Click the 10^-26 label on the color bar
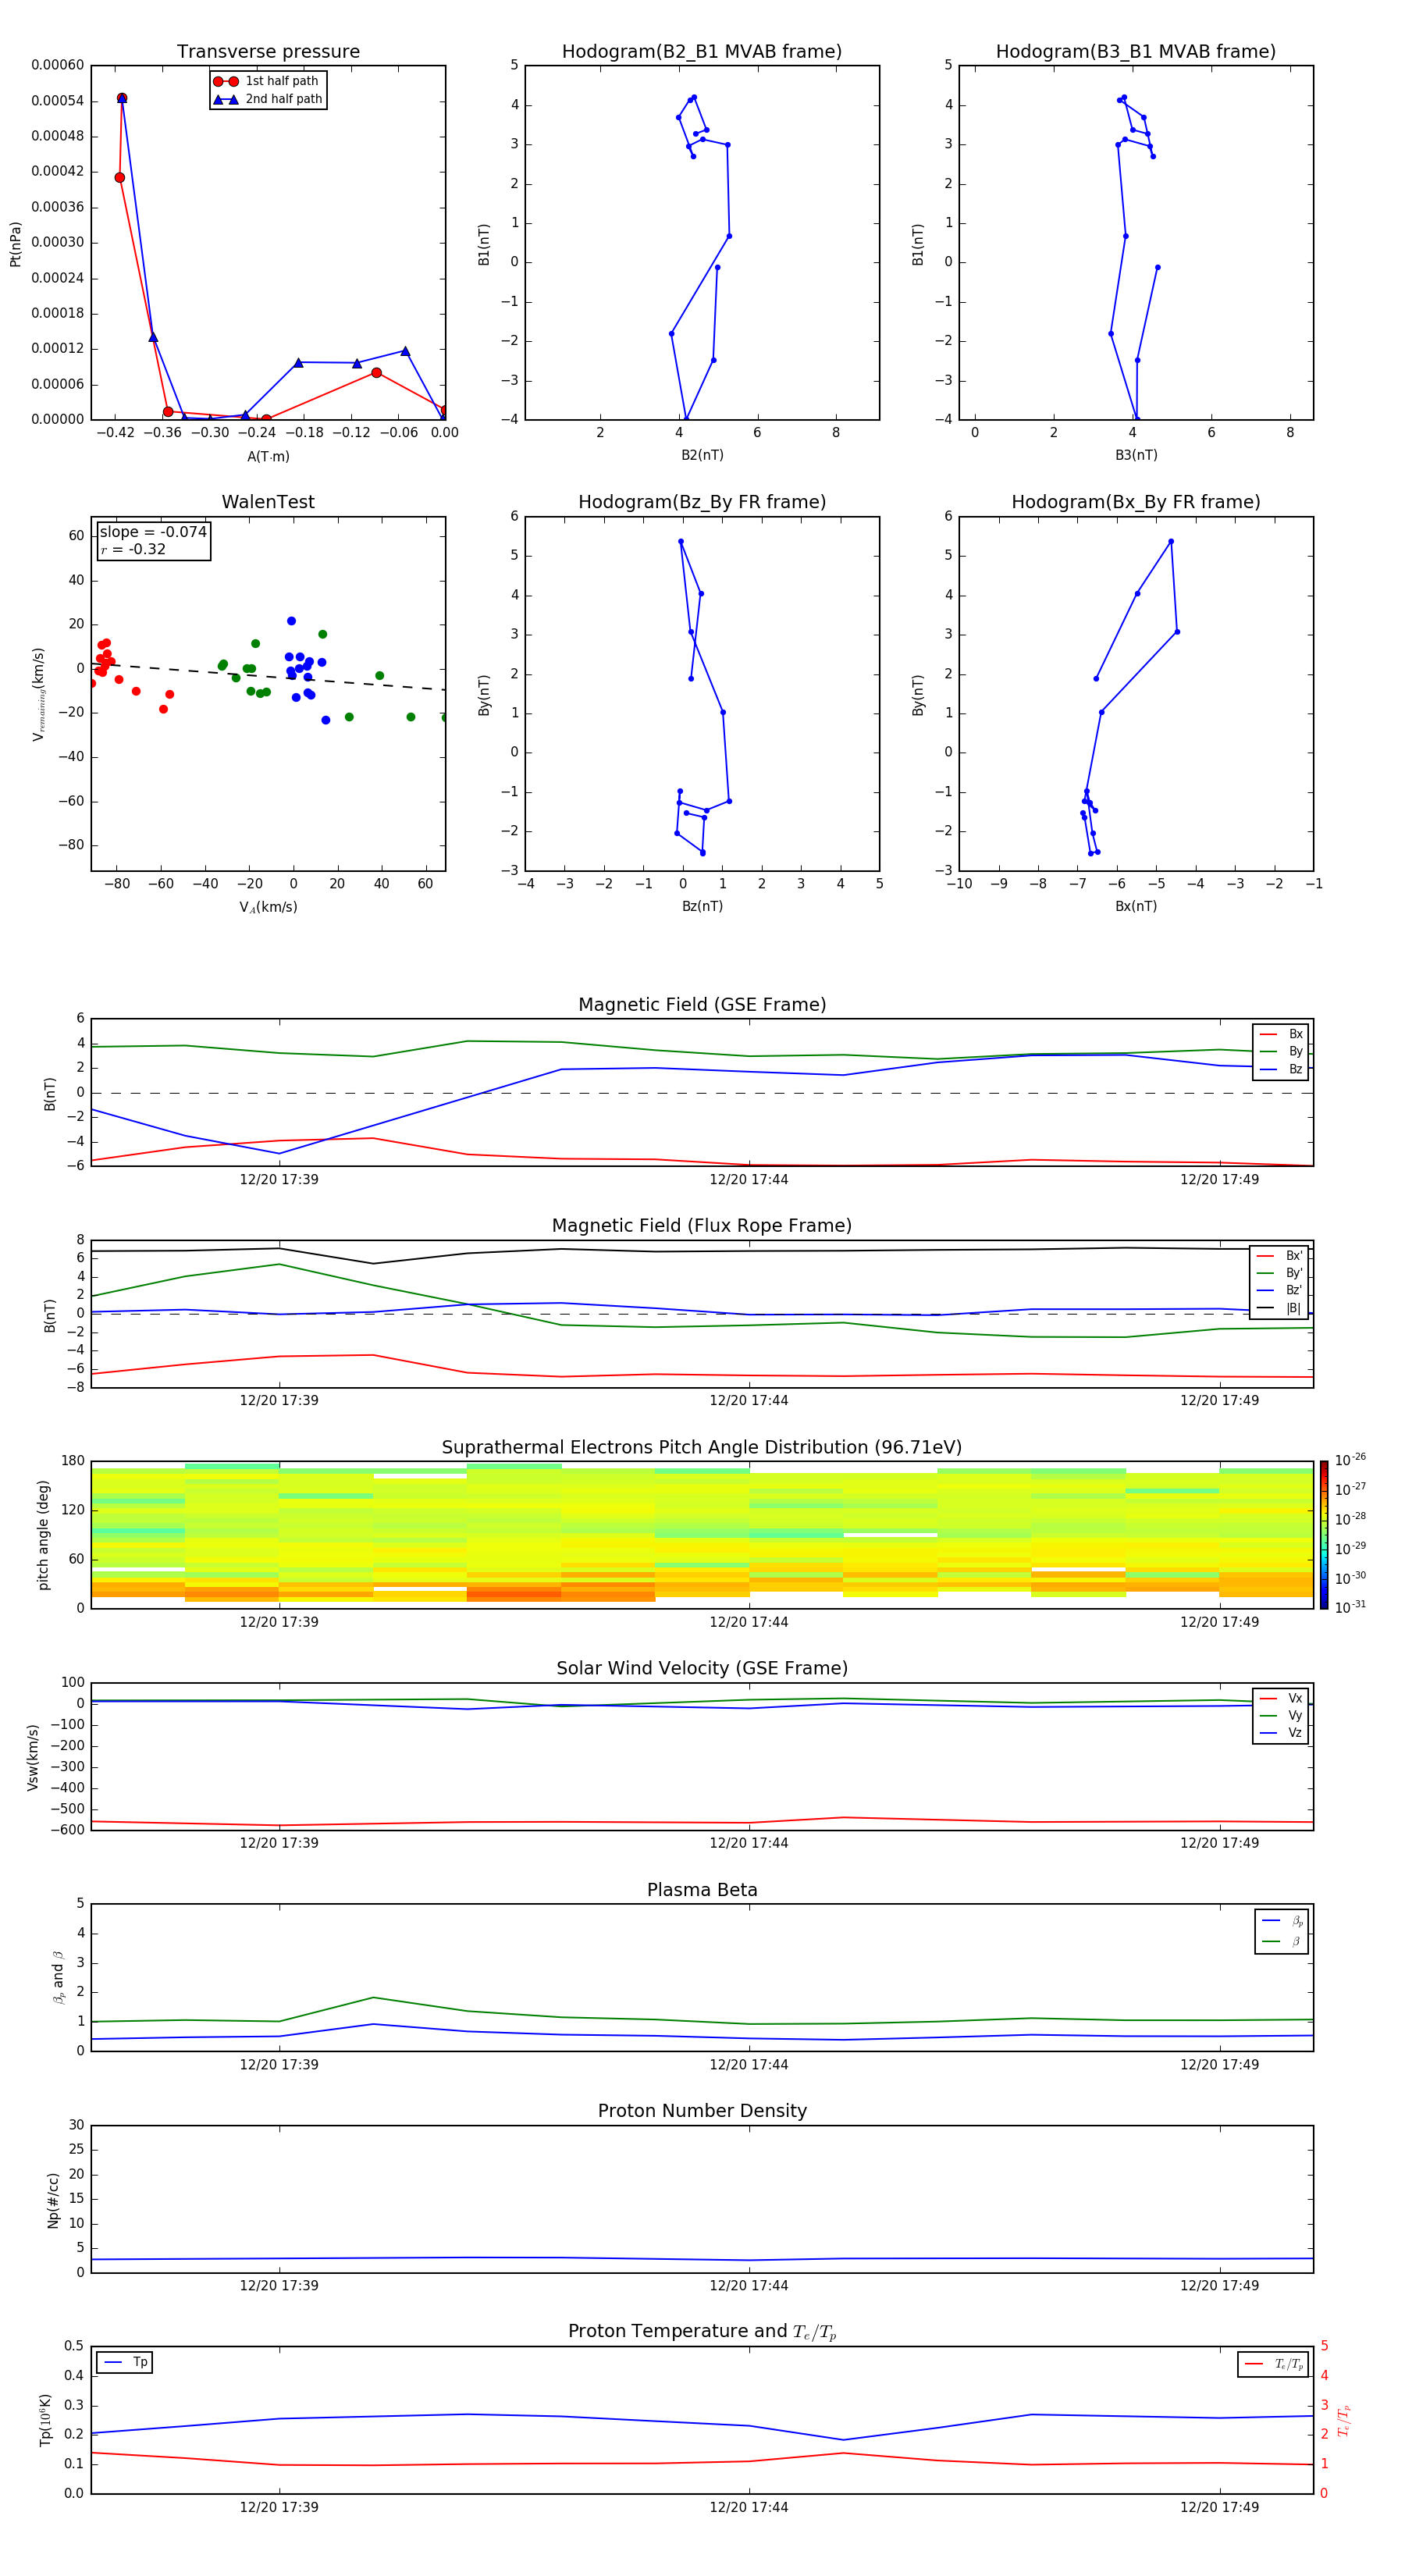The image size is (1405, 2576). coord(1350,1460)
